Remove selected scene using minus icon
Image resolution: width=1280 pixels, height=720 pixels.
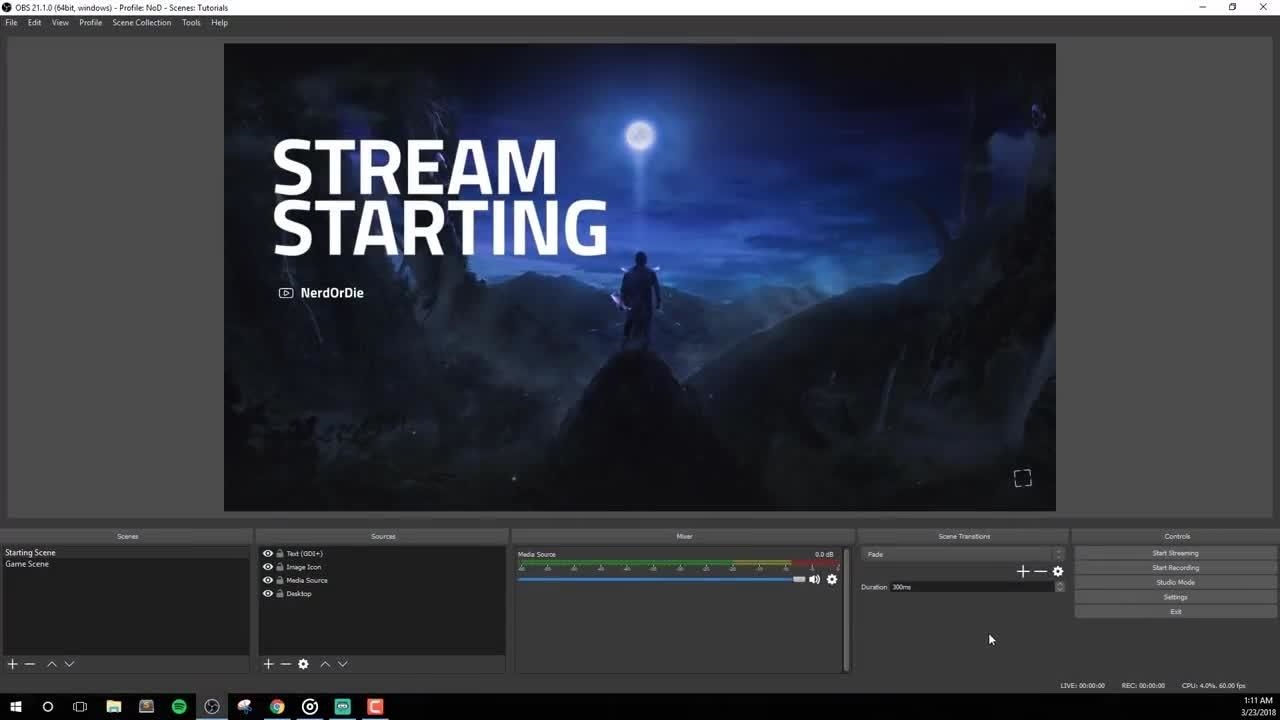point(30,664)
